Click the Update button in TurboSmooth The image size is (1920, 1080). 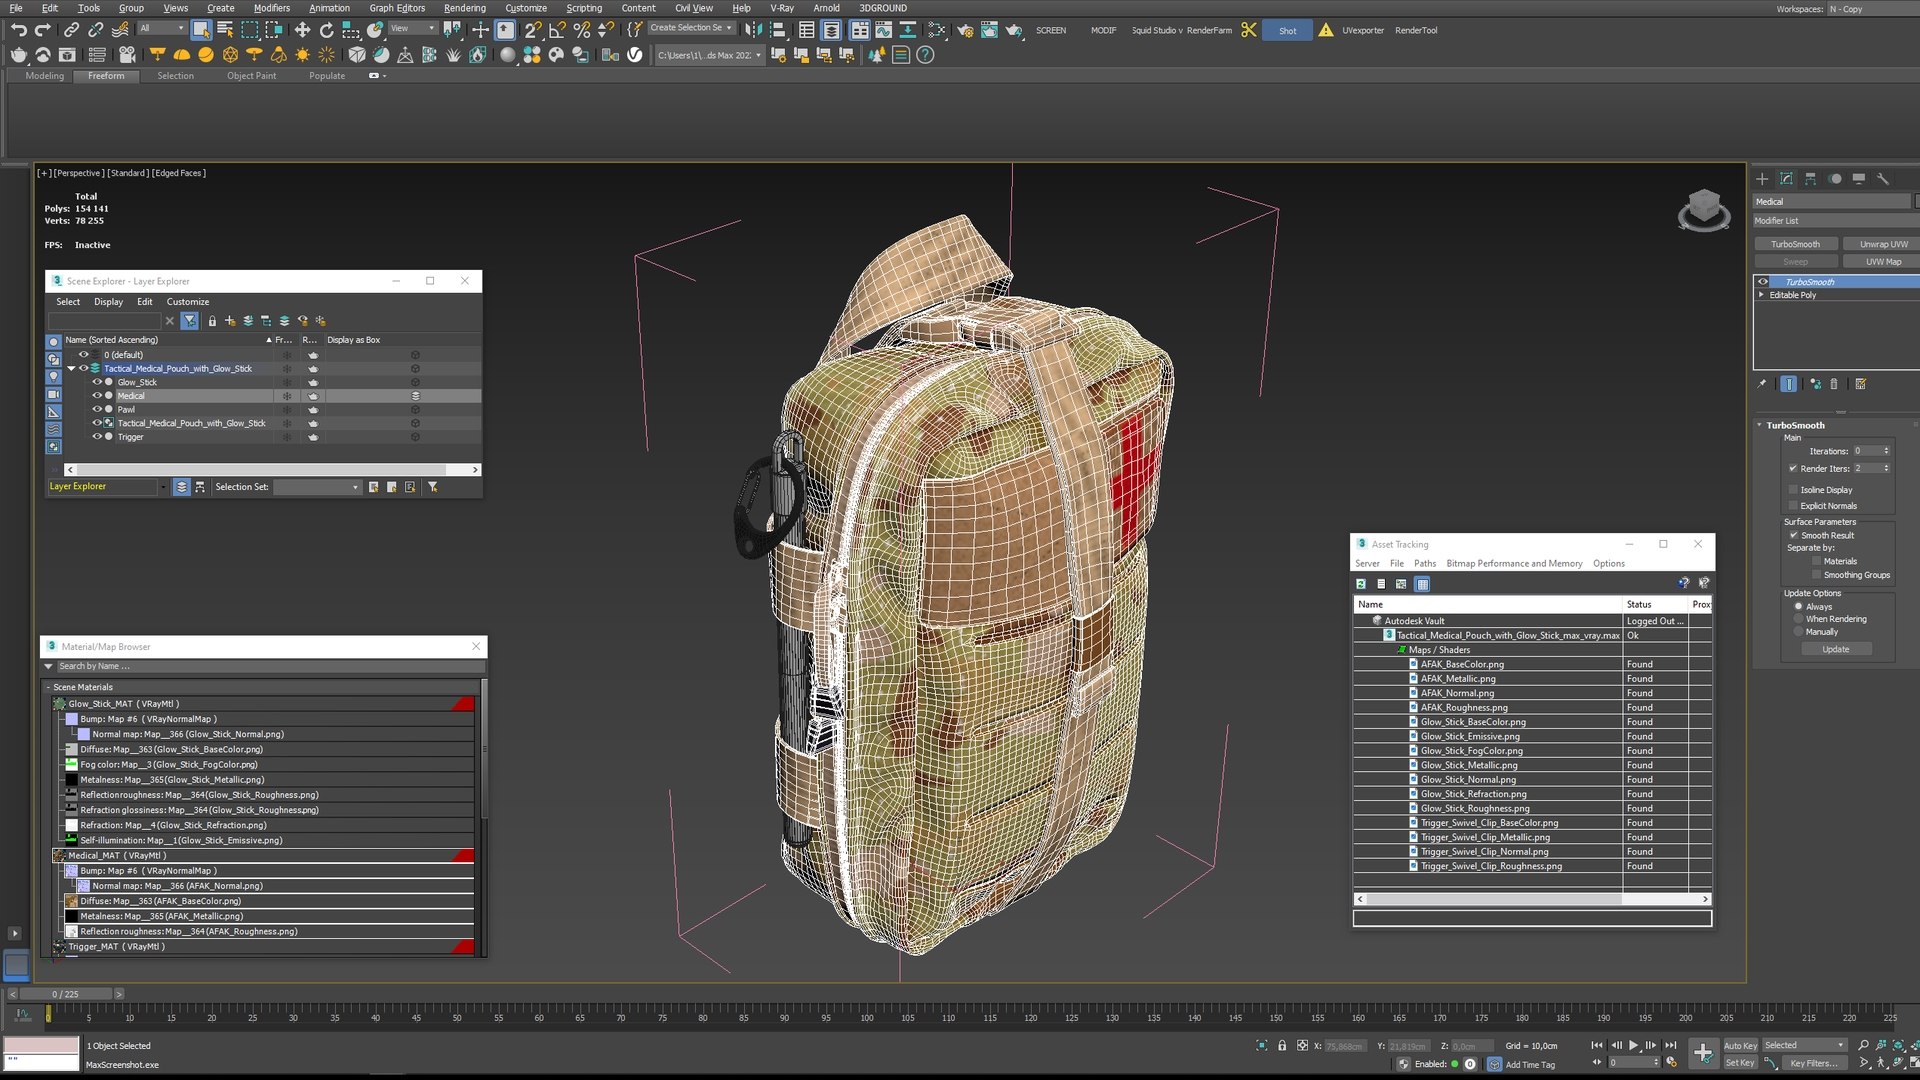tap(1836, 650)
